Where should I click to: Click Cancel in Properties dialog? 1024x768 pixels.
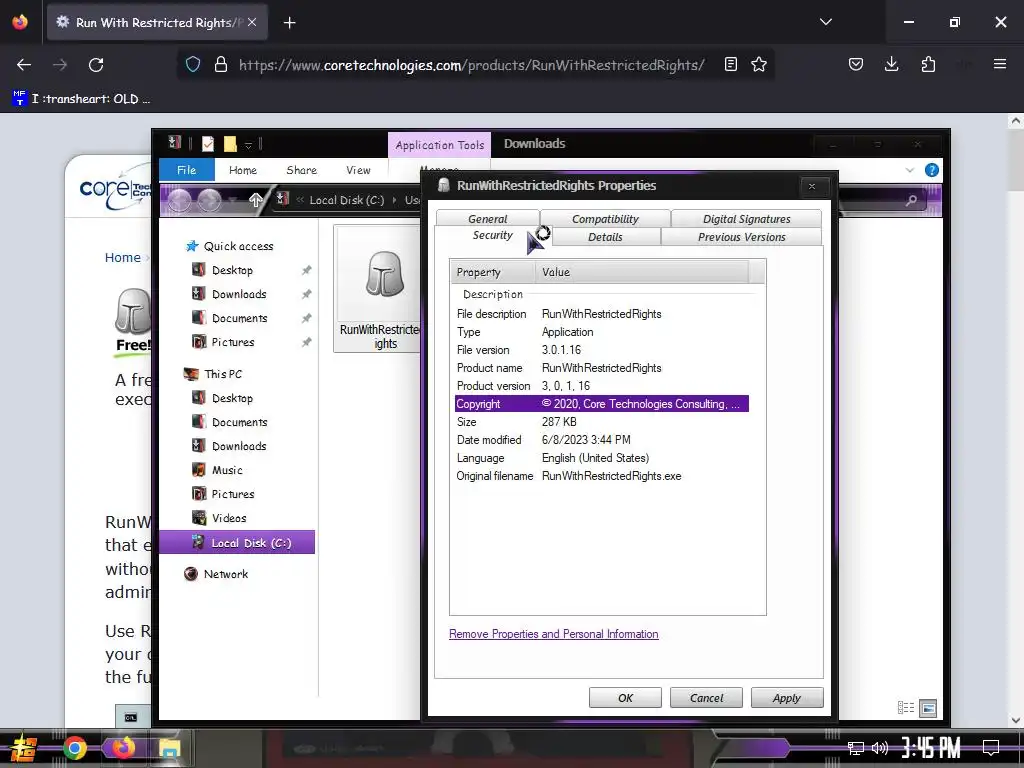[706, 697]
